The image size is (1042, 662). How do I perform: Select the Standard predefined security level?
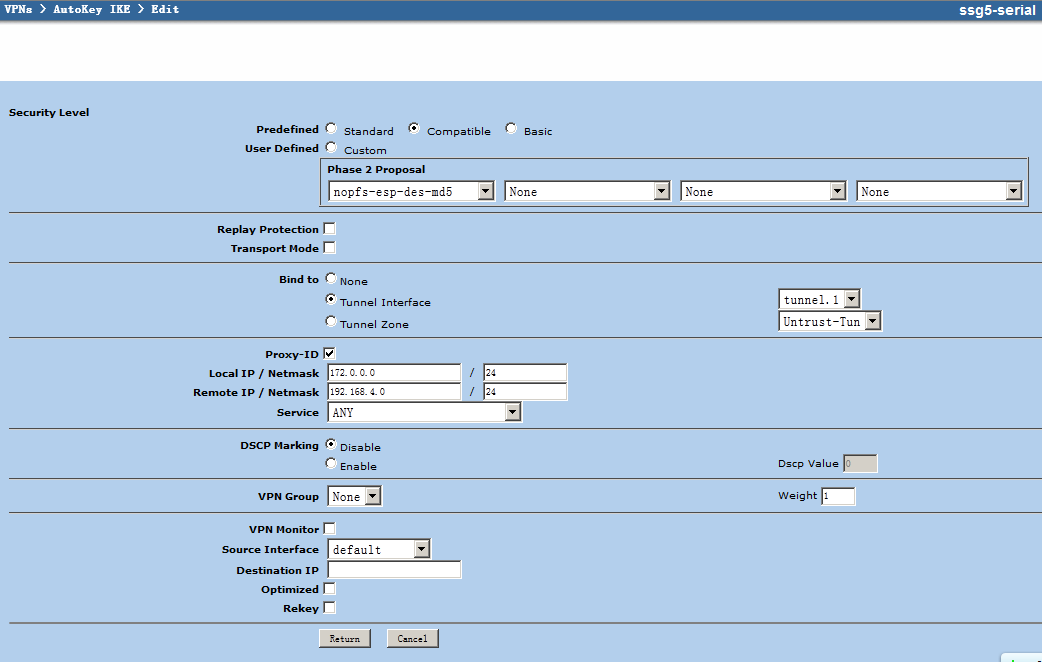click(331, 129)
